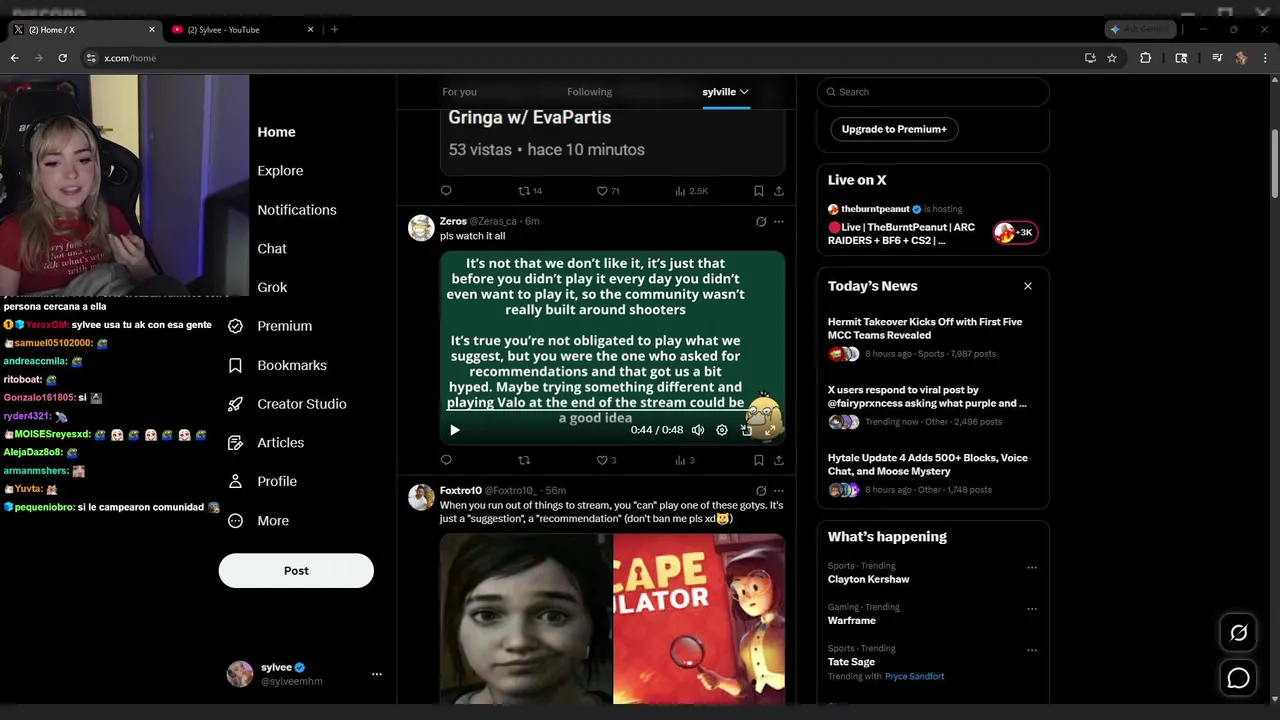
Task: Expand the sylville list dropdown chevron
Action: tap(744, 92)
